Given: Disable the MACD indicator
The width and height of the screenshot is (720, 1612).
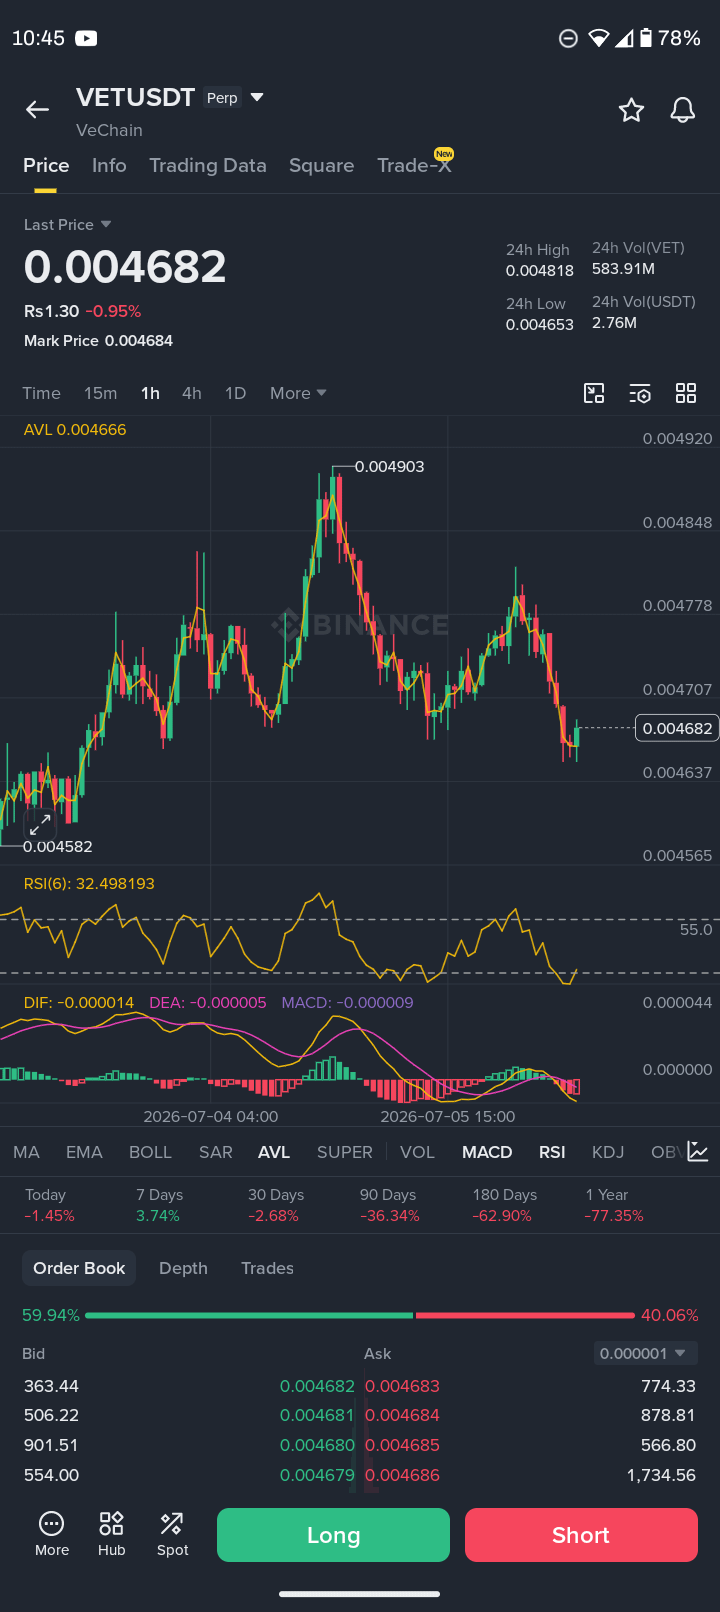Looking at the screenshot, I should tap(487, 1152).
